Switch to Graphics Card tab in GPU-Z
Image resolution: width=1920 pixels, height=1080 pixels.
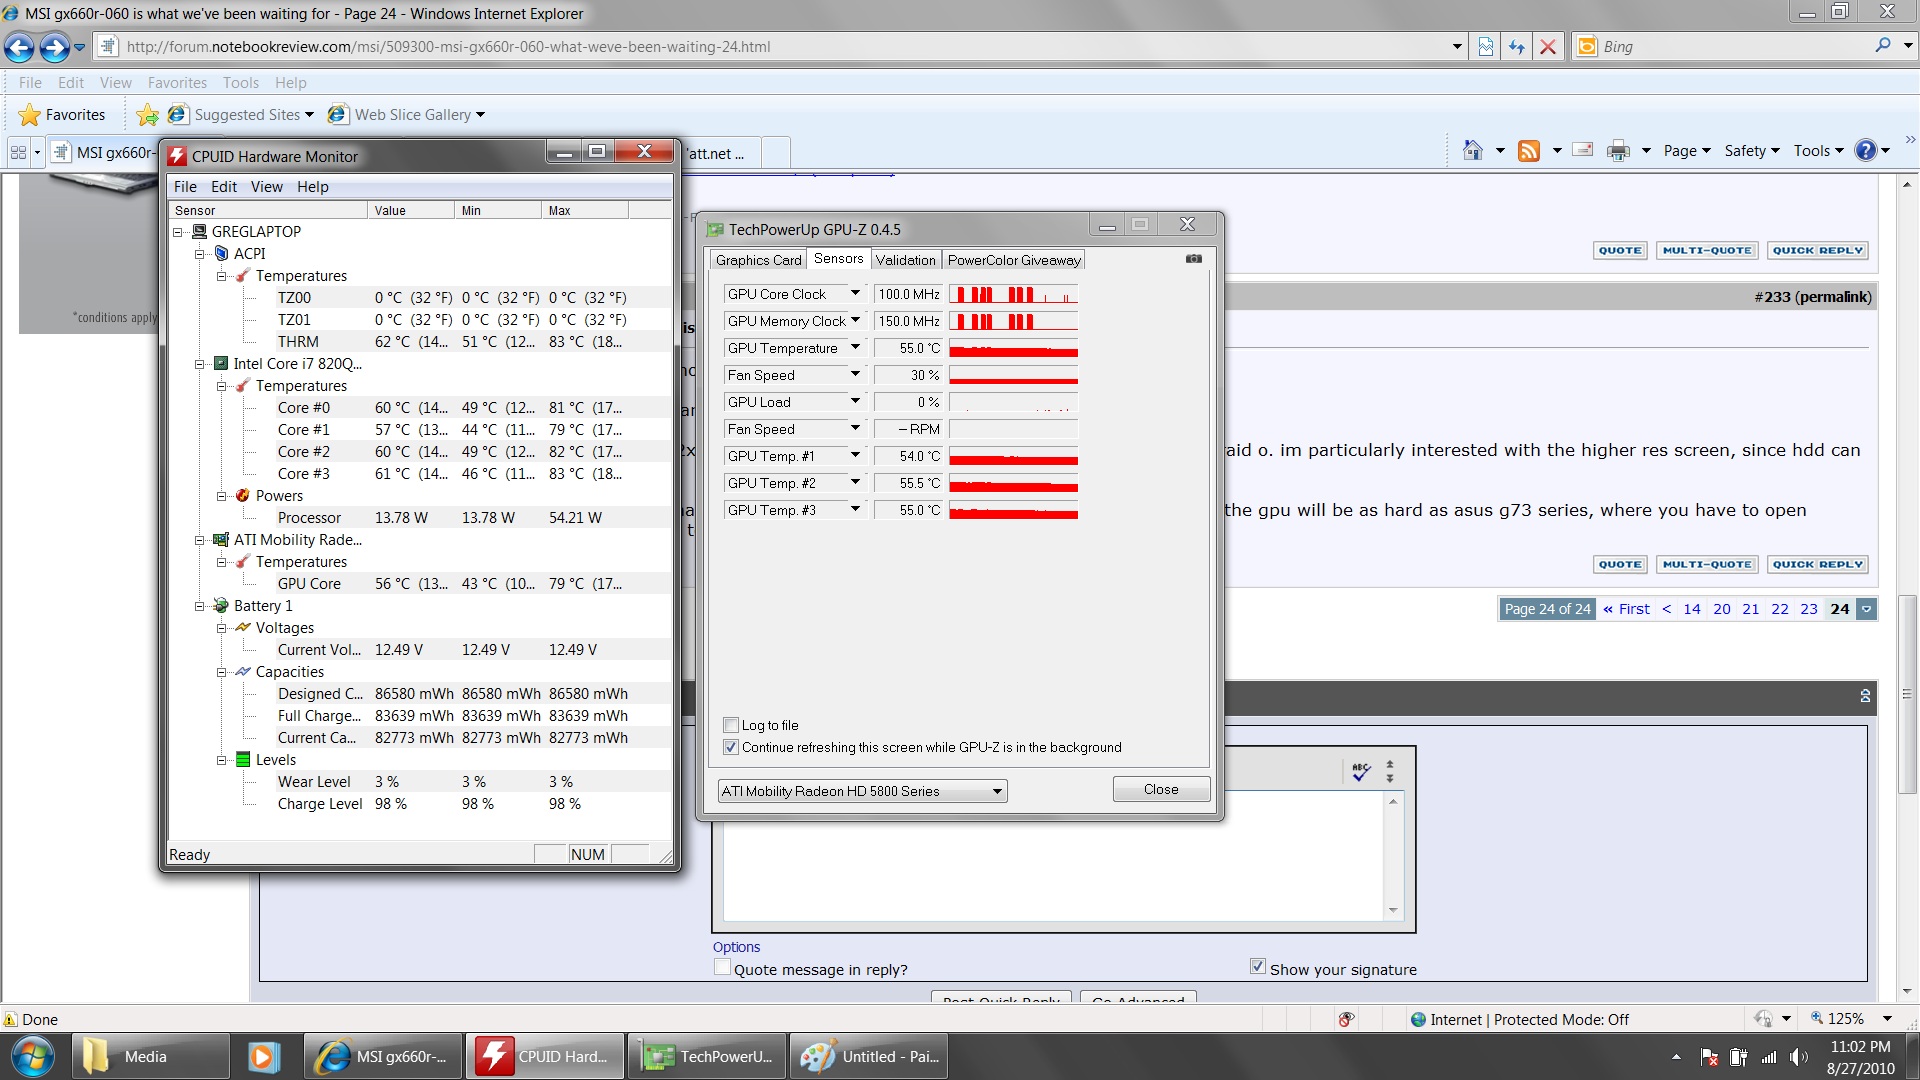click(758, 260)
